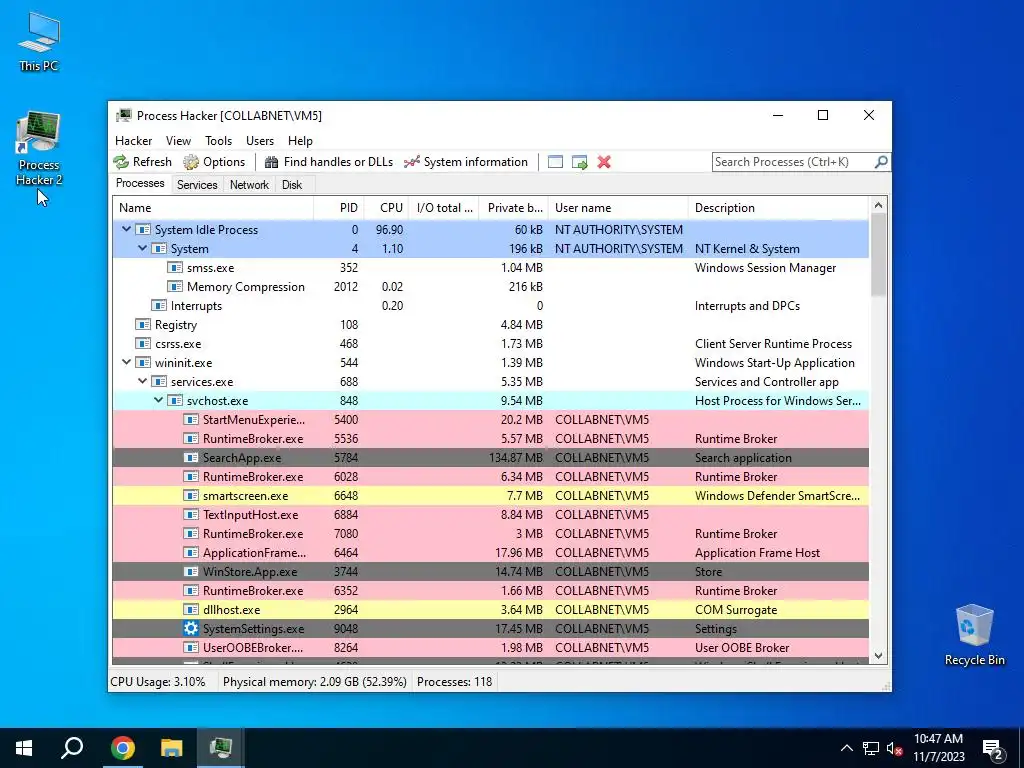Switch to the Services tab
The width and height of the screenshot is (1024, 768).
pyautogui.click(x=197, y=185)
